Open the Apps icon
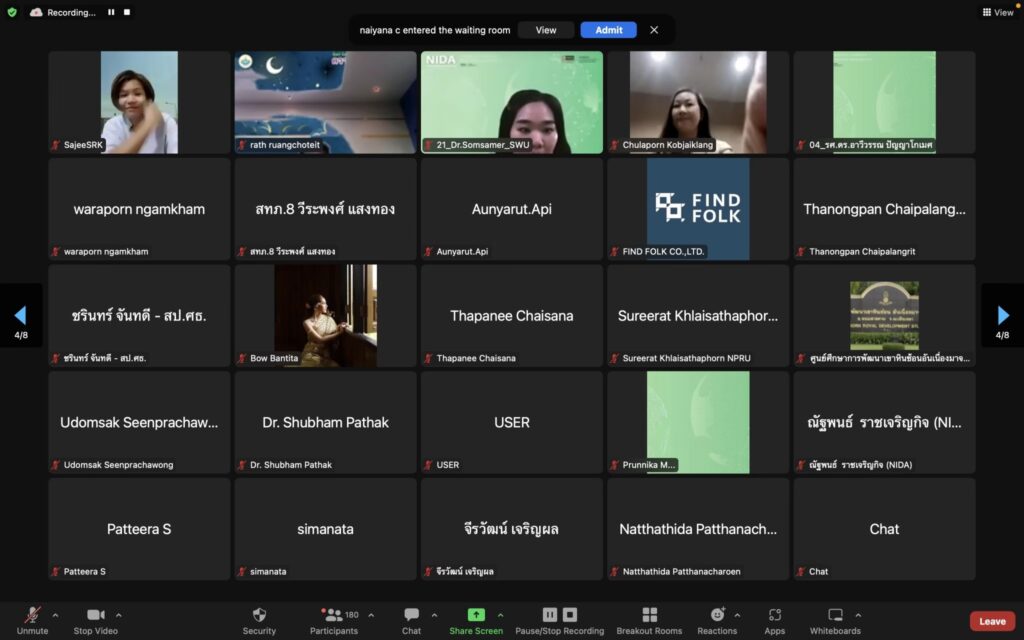Screen dimensions: 1024x640 point(775,615)
